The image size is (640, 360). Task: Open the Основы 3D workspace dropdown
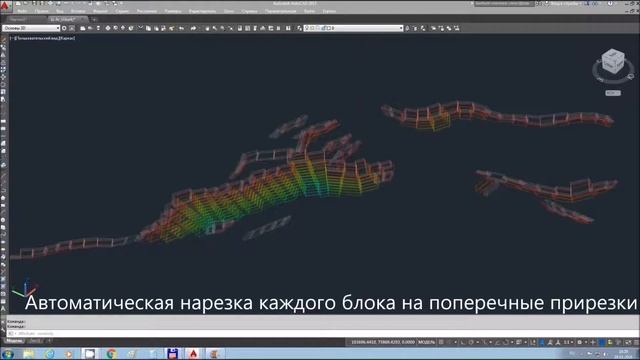pos(31,28)
